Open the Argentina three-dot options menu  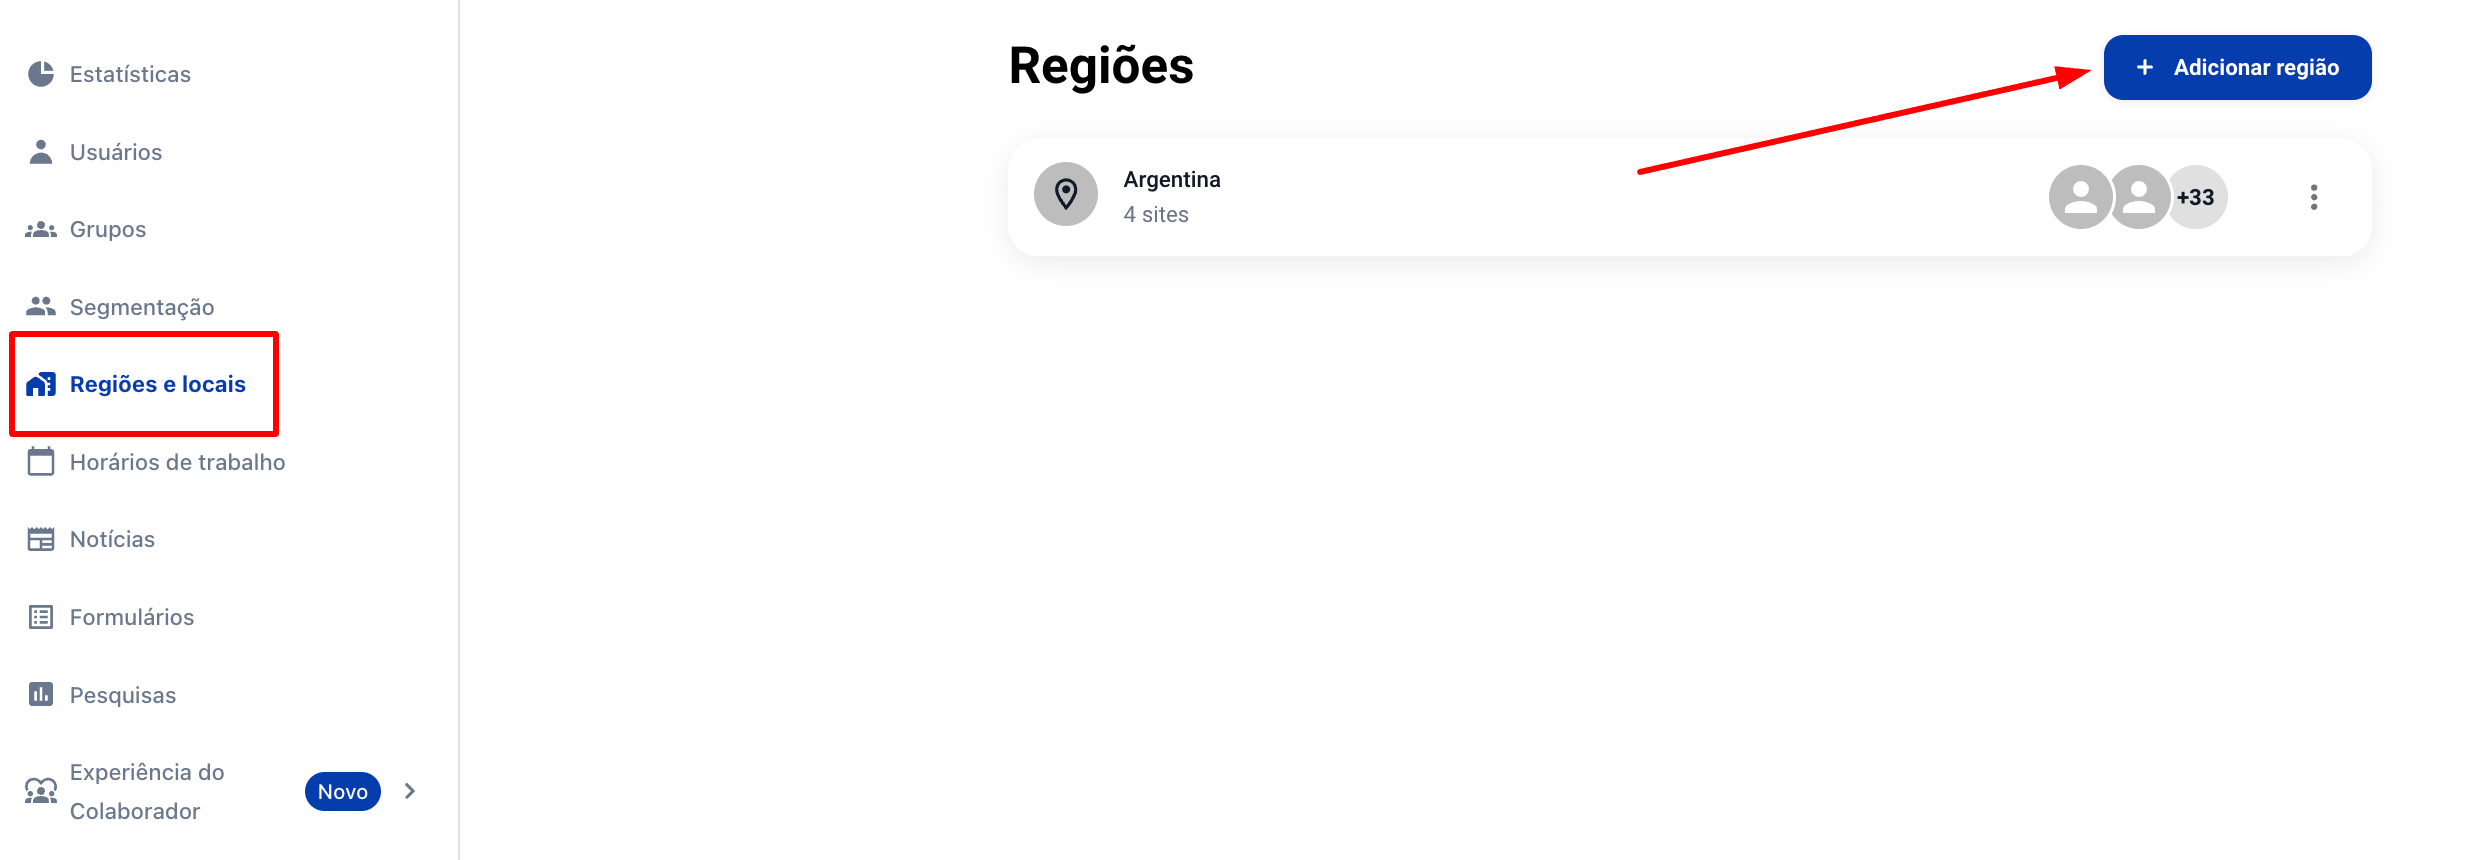point(2314,197)
